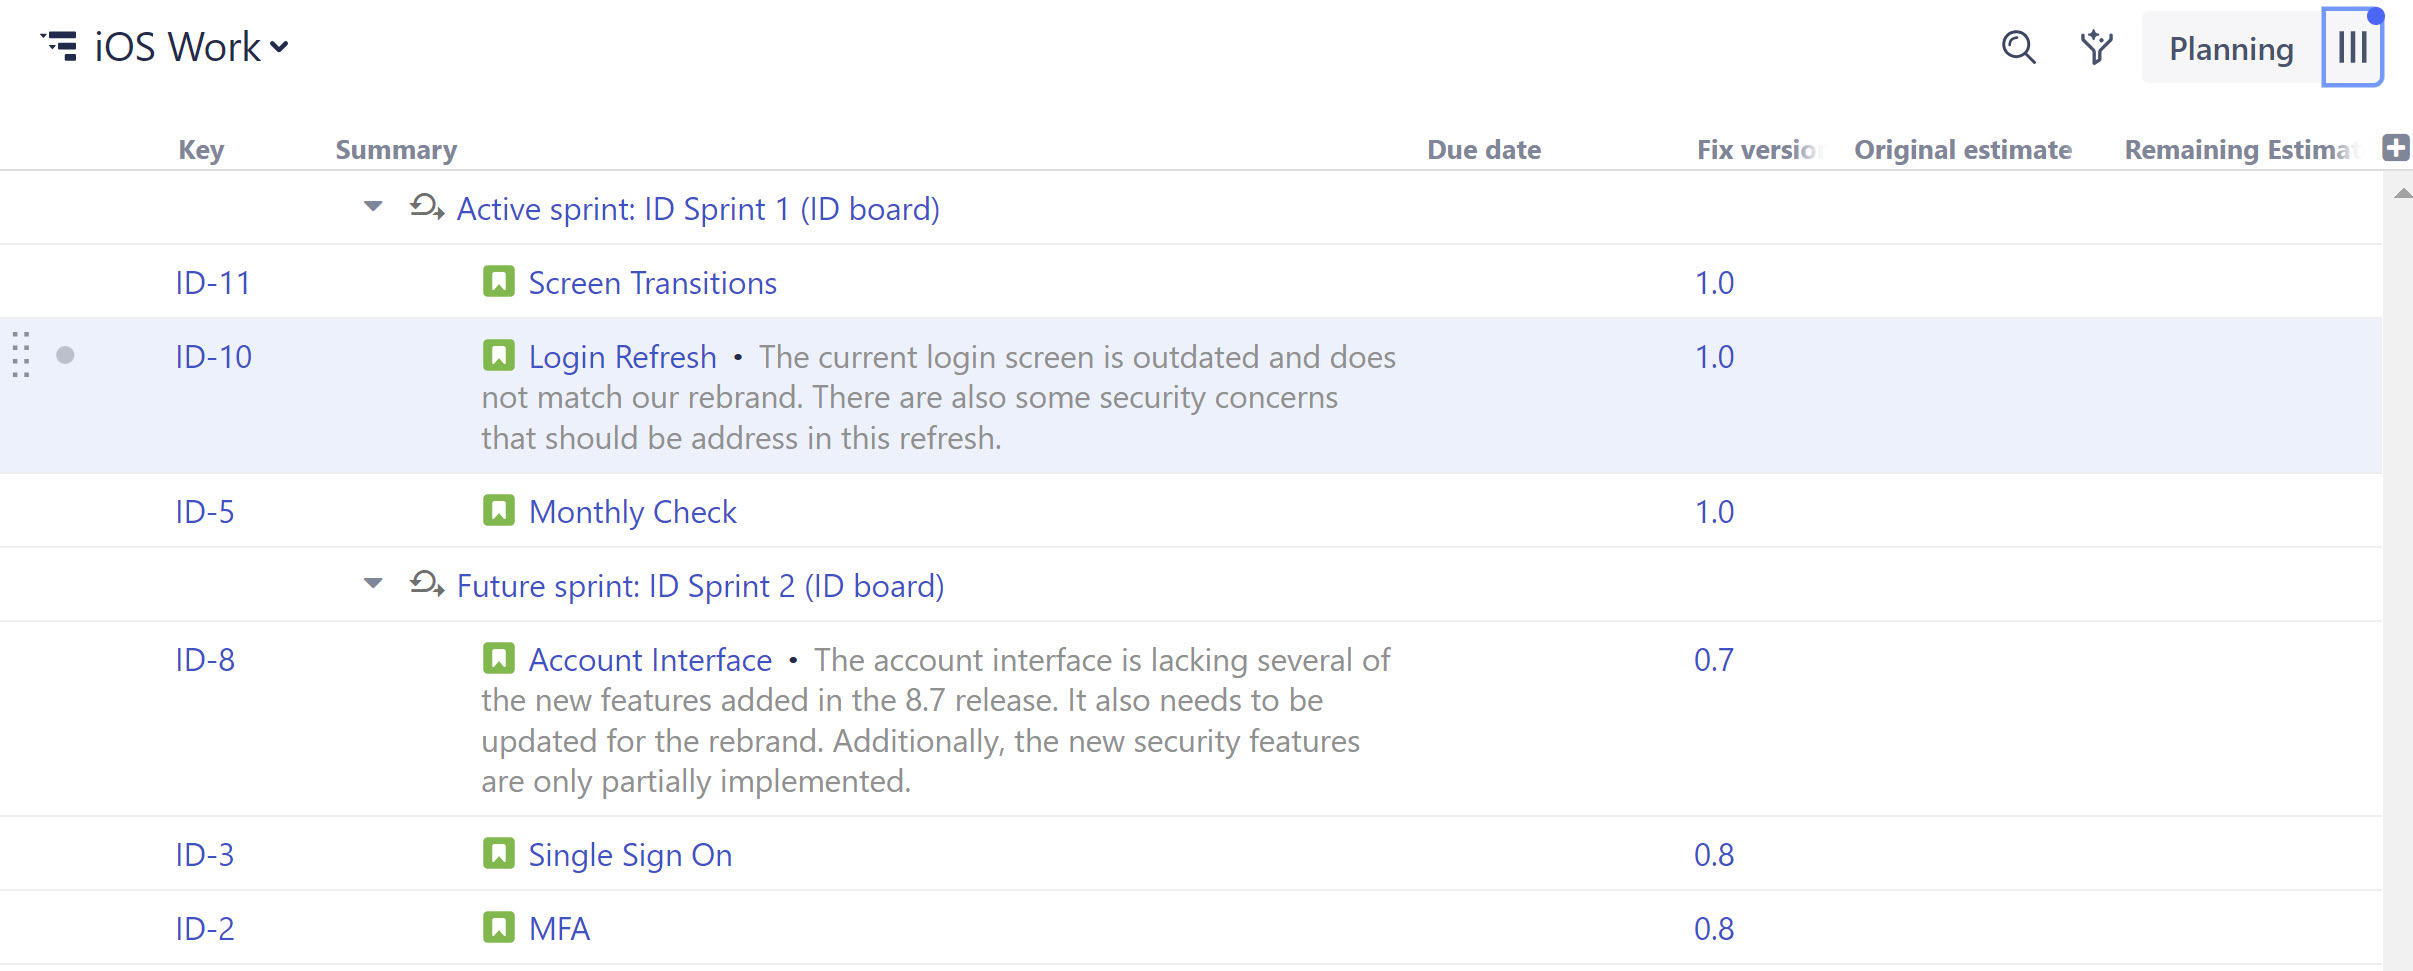Grab the drag handle on ID-10 row
The width and height of the screenshot is (2413, 971).
(x=21, y=355)
